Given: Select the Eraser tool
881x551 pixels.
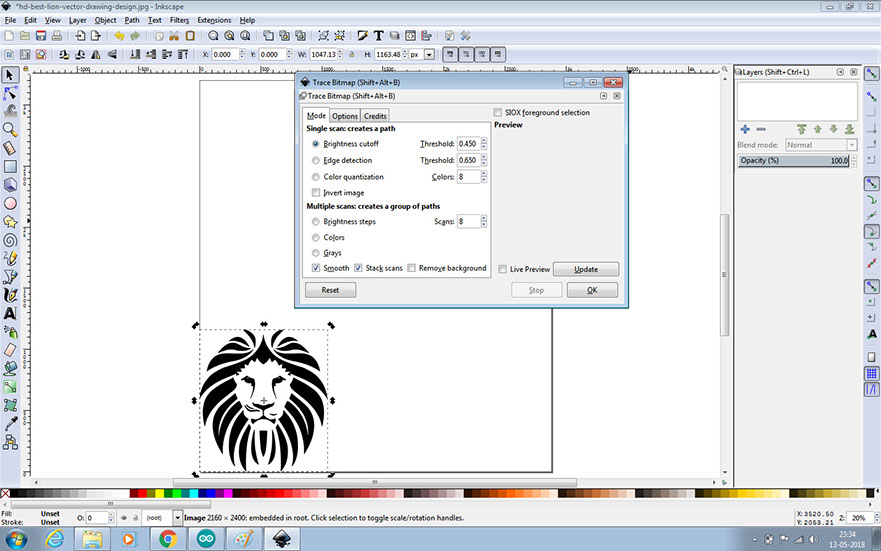Looking at the screenshot, I should [x=10, y=350].
